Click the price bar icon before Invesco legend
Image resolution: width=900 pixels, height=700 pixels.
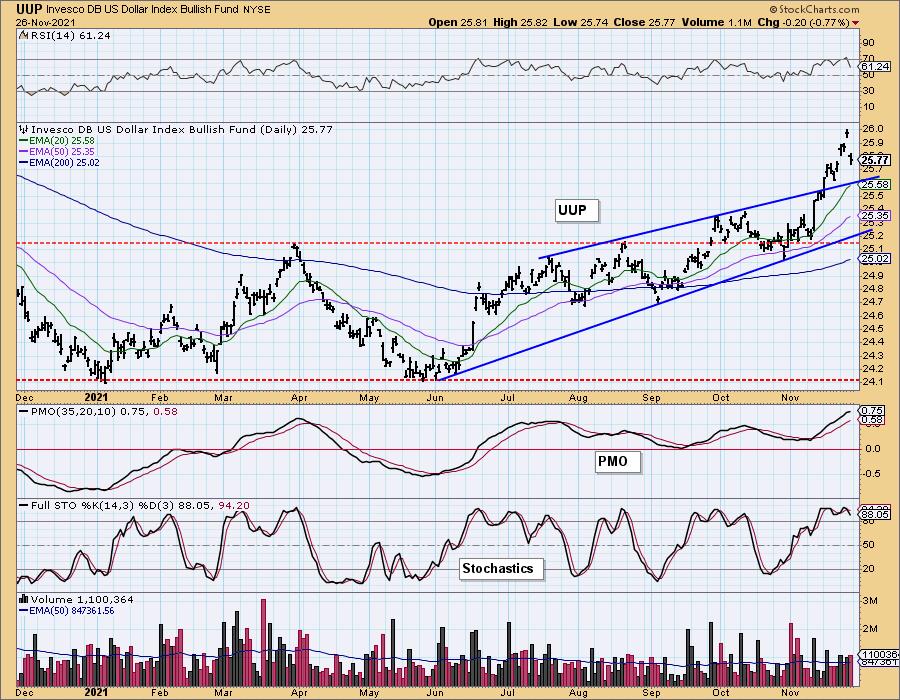23,130
